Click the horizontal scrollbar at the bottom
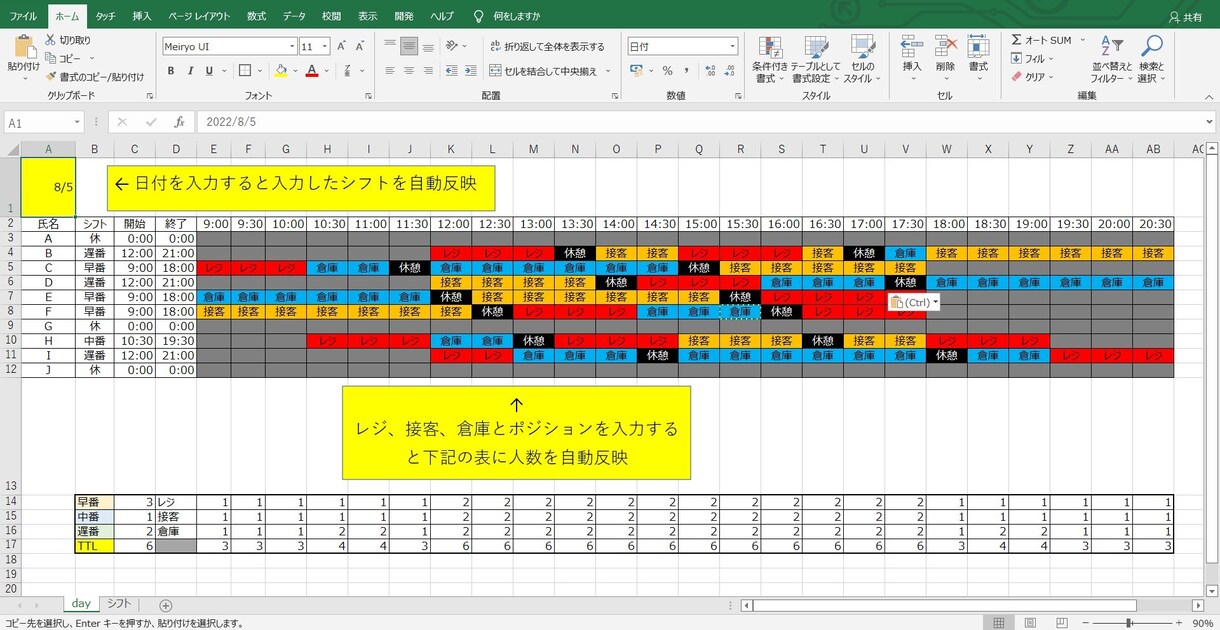This screenshot has height=630, width=1220. tap(944, 605)
